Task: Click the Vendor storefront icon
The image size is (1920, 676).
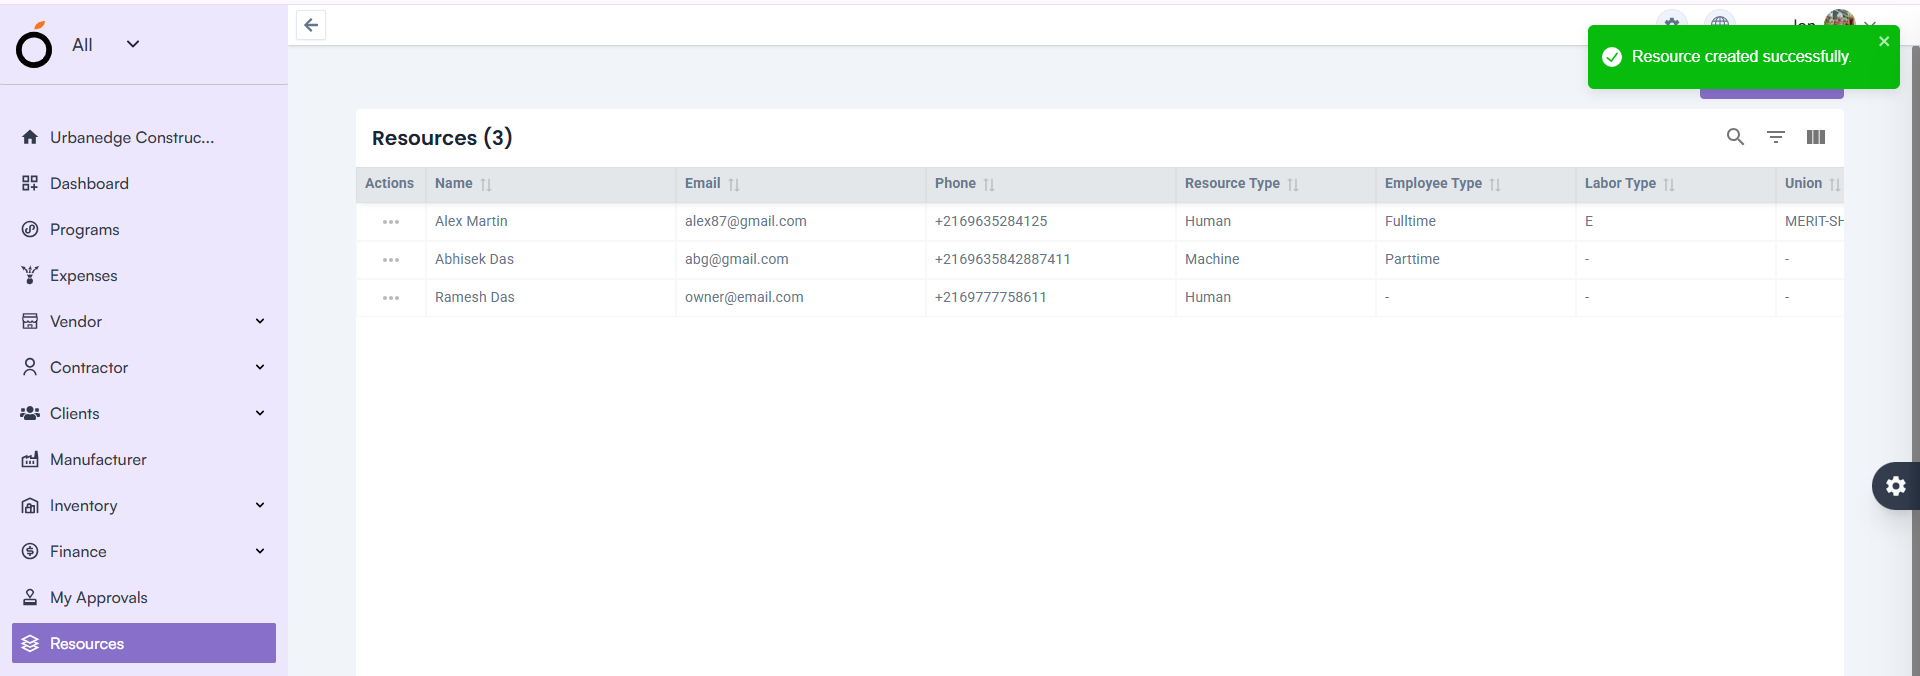Action: pos(30,321)
